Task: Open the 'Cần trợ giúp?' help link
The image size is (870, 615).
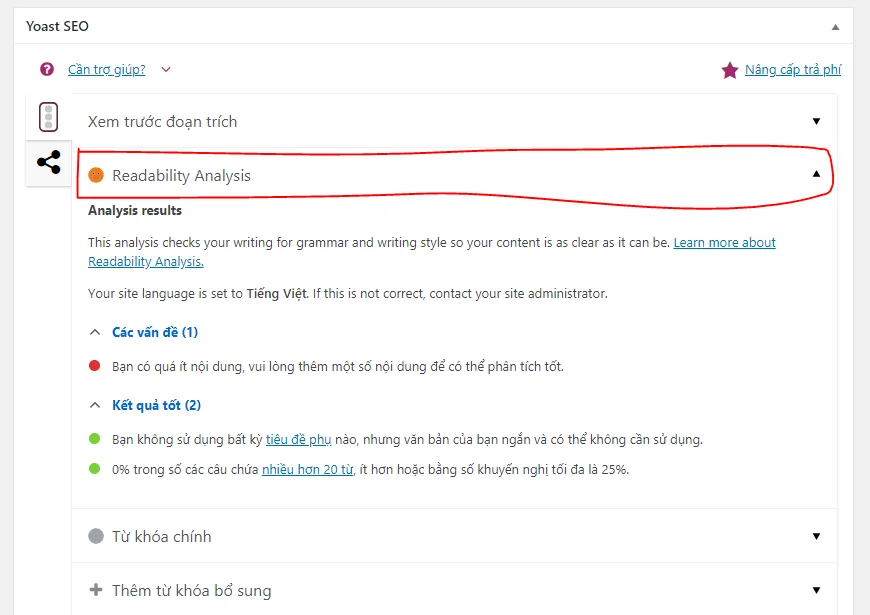Action: tap(107, 69)
